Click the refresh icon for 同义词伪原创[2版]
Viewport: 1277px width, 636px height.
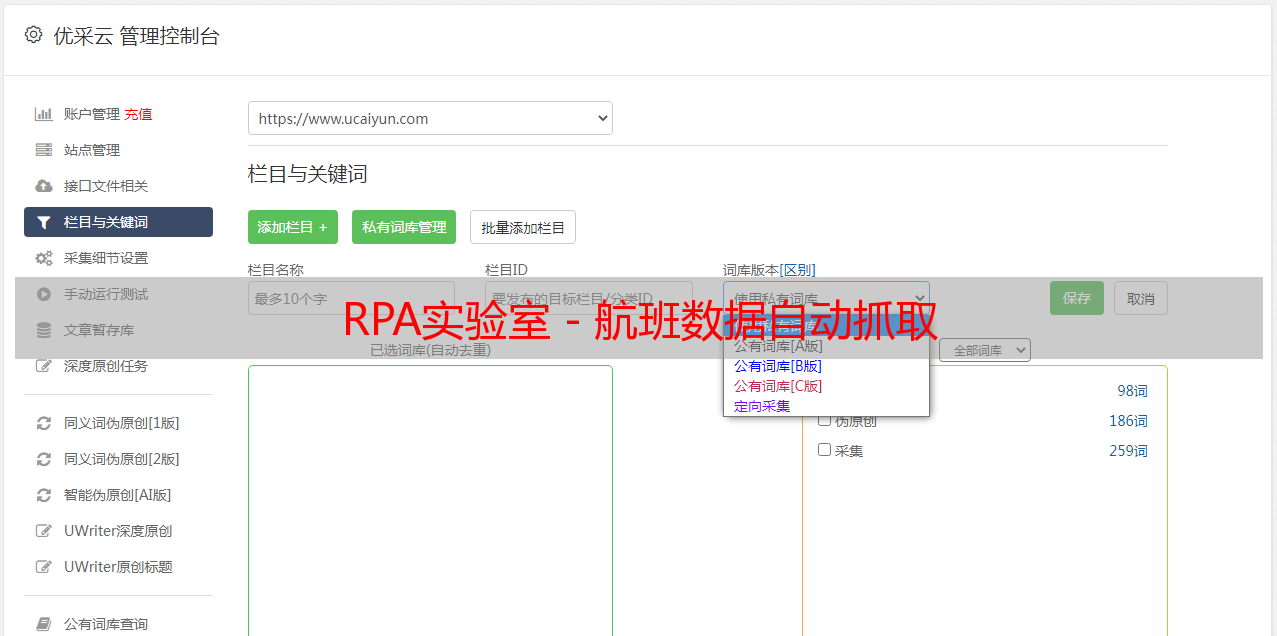44,459
